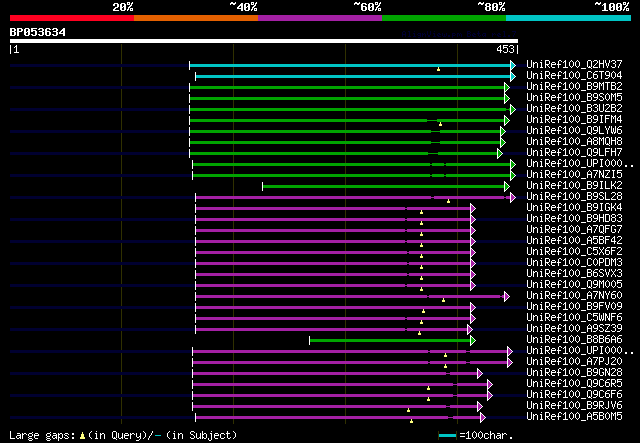This screenshot has height=443, width=640.
Task: Click the green alignment bar of UniRef100_B9ILK2
Action: [x=384, y=187]
